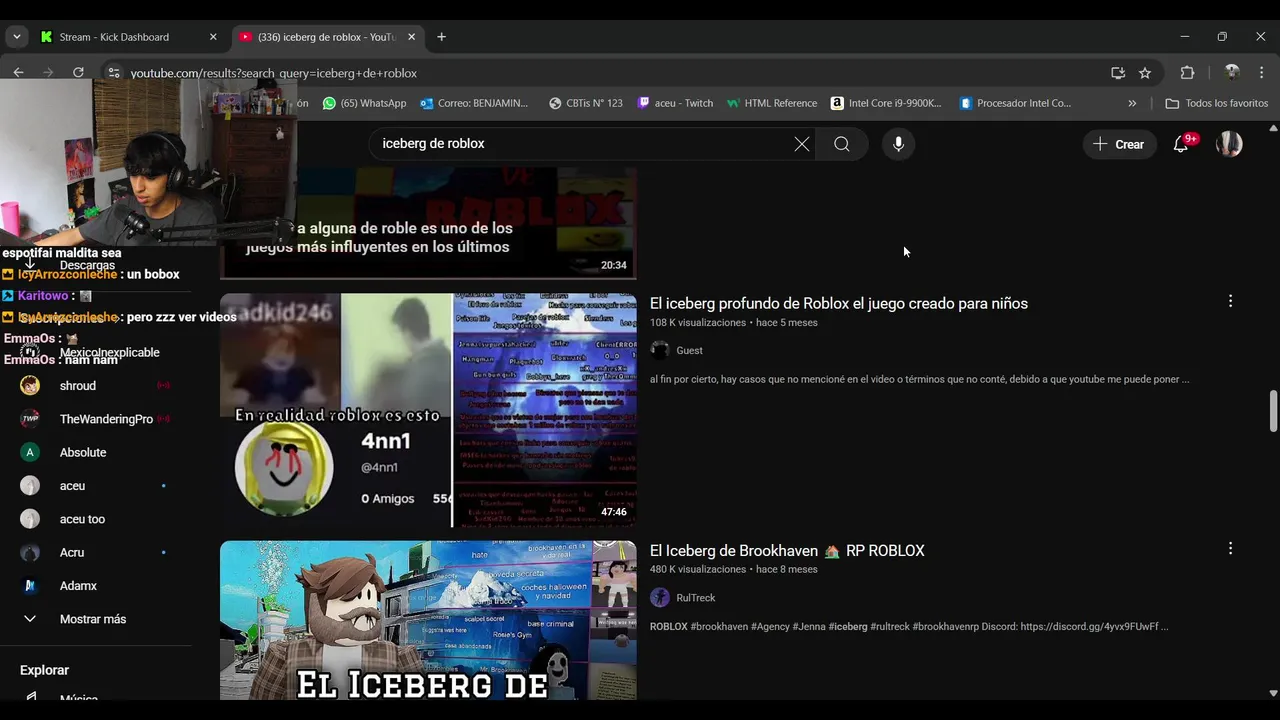View site information icon in address bar
Viewport: 1280px width, 720px height.
tap(114, 73)
